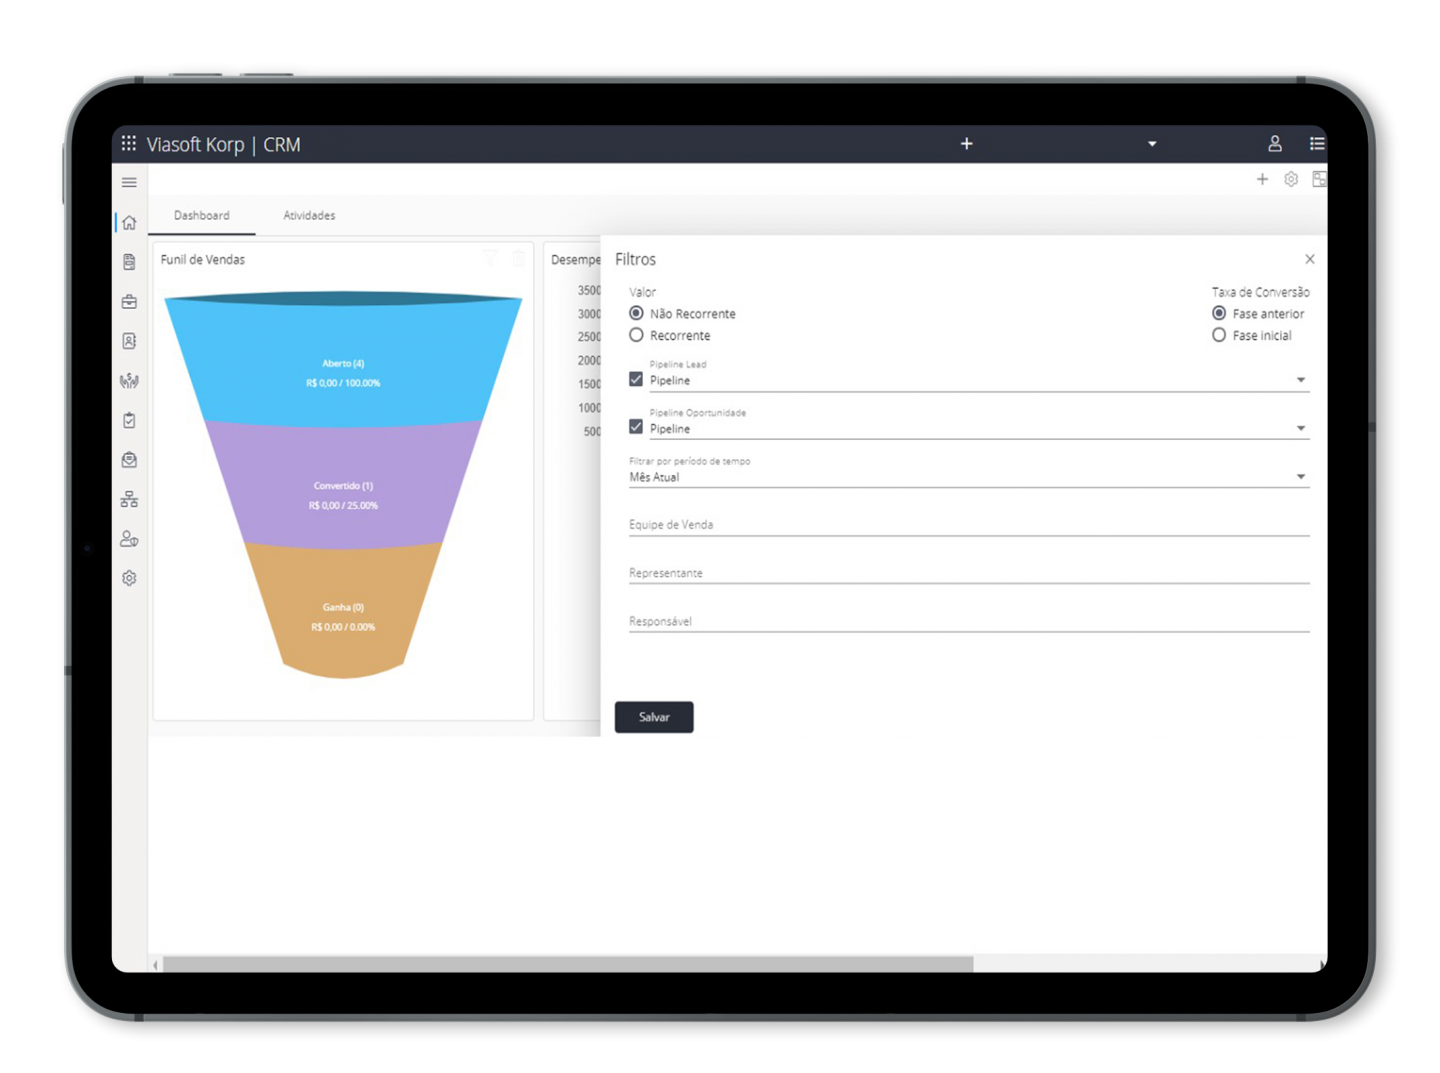1440x1073 pixels.
Task: Select the Fase inicial radio option
Action: pos(1219,335)
